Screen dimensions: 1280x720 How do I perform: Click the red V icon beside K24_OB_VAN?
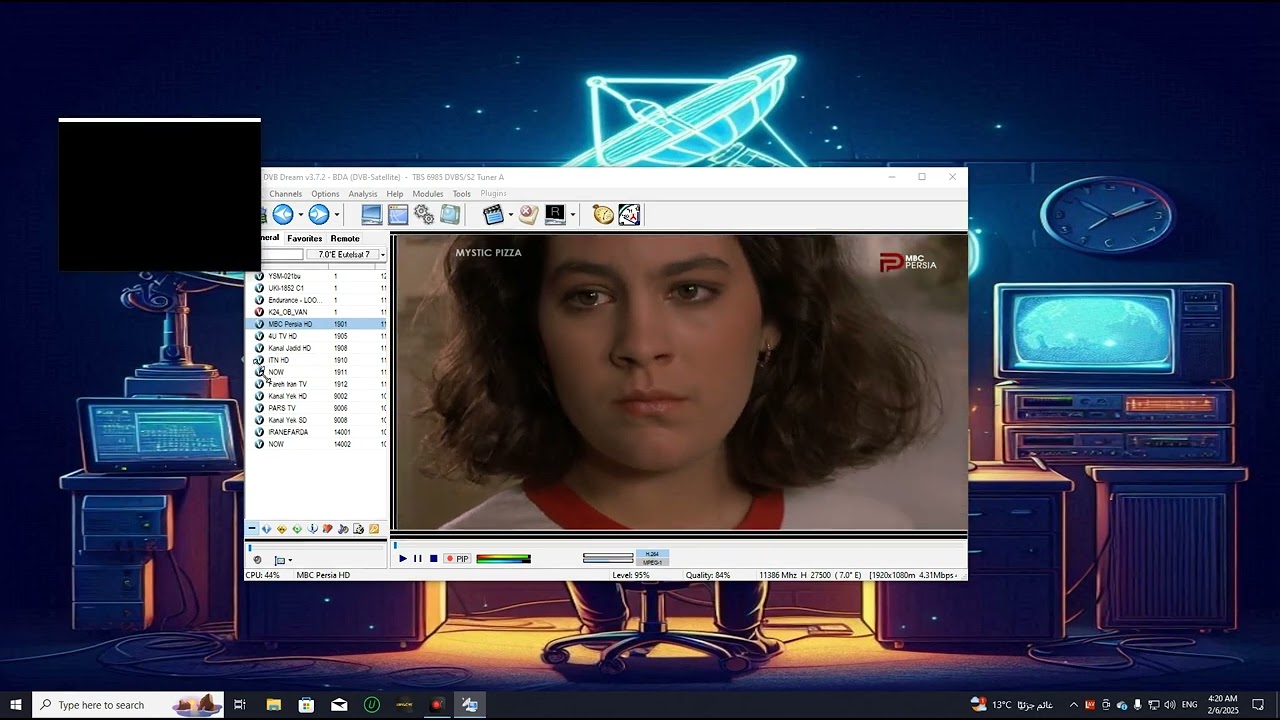(259, 312)
